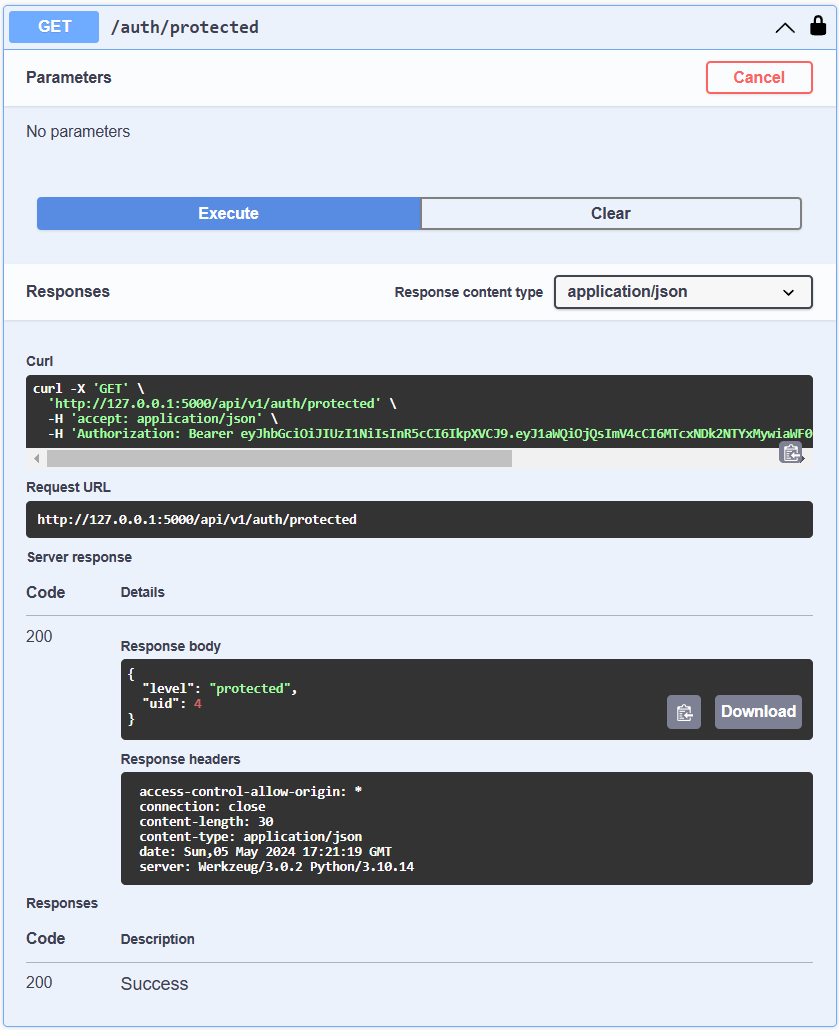This screenshot has height=1030, width=839.
Task: Copy the response body to clipboard
Action: 684,712
